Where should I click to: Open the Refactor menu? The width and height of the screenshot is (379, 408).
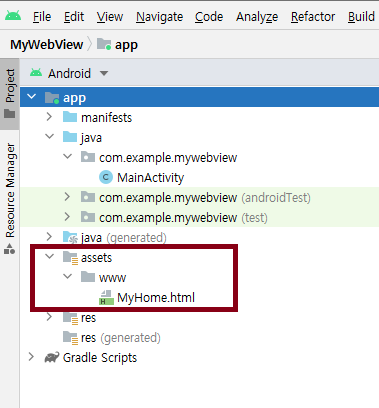click(313, 16)
